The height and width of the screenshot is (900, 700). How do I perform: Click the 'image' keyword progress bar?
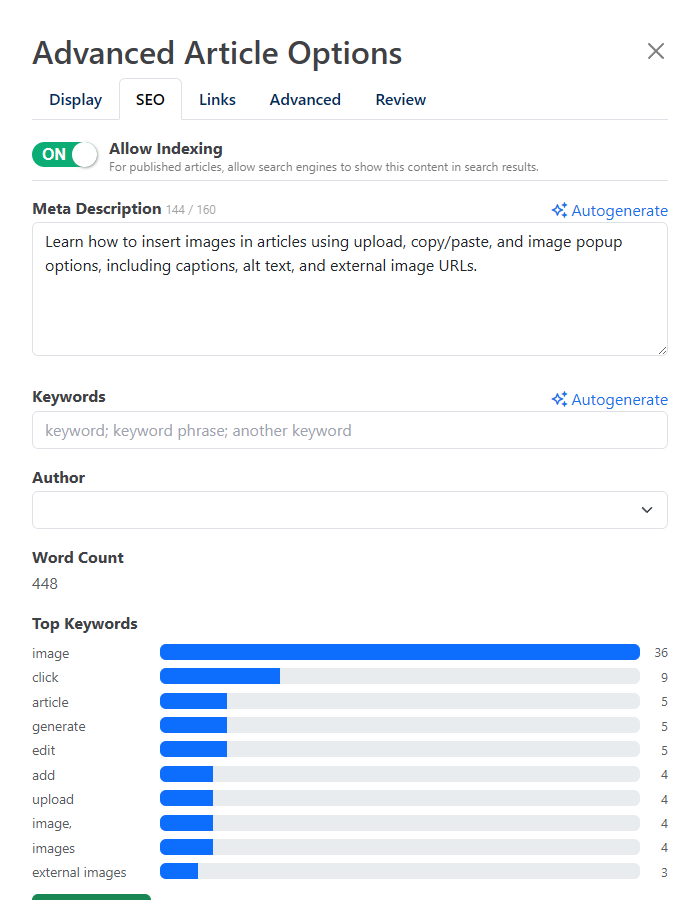coord(400,652)
